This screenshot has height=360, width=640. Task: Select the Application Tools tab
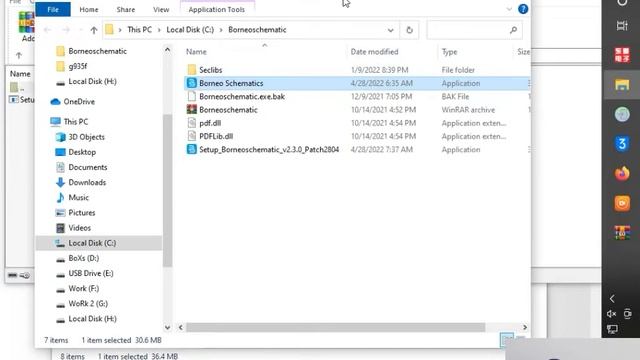tap(217, 9)
